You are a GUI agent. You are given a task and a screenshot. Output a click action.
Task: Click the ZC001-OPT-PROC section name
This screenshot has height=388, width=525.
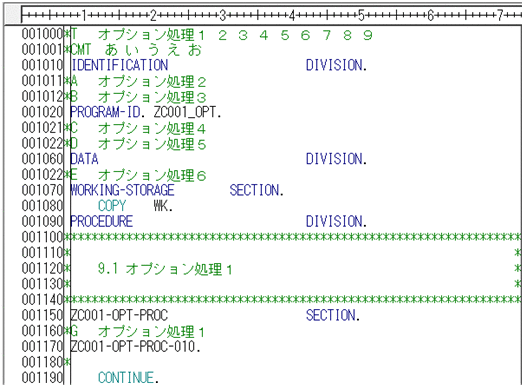[x=119, y=315]
